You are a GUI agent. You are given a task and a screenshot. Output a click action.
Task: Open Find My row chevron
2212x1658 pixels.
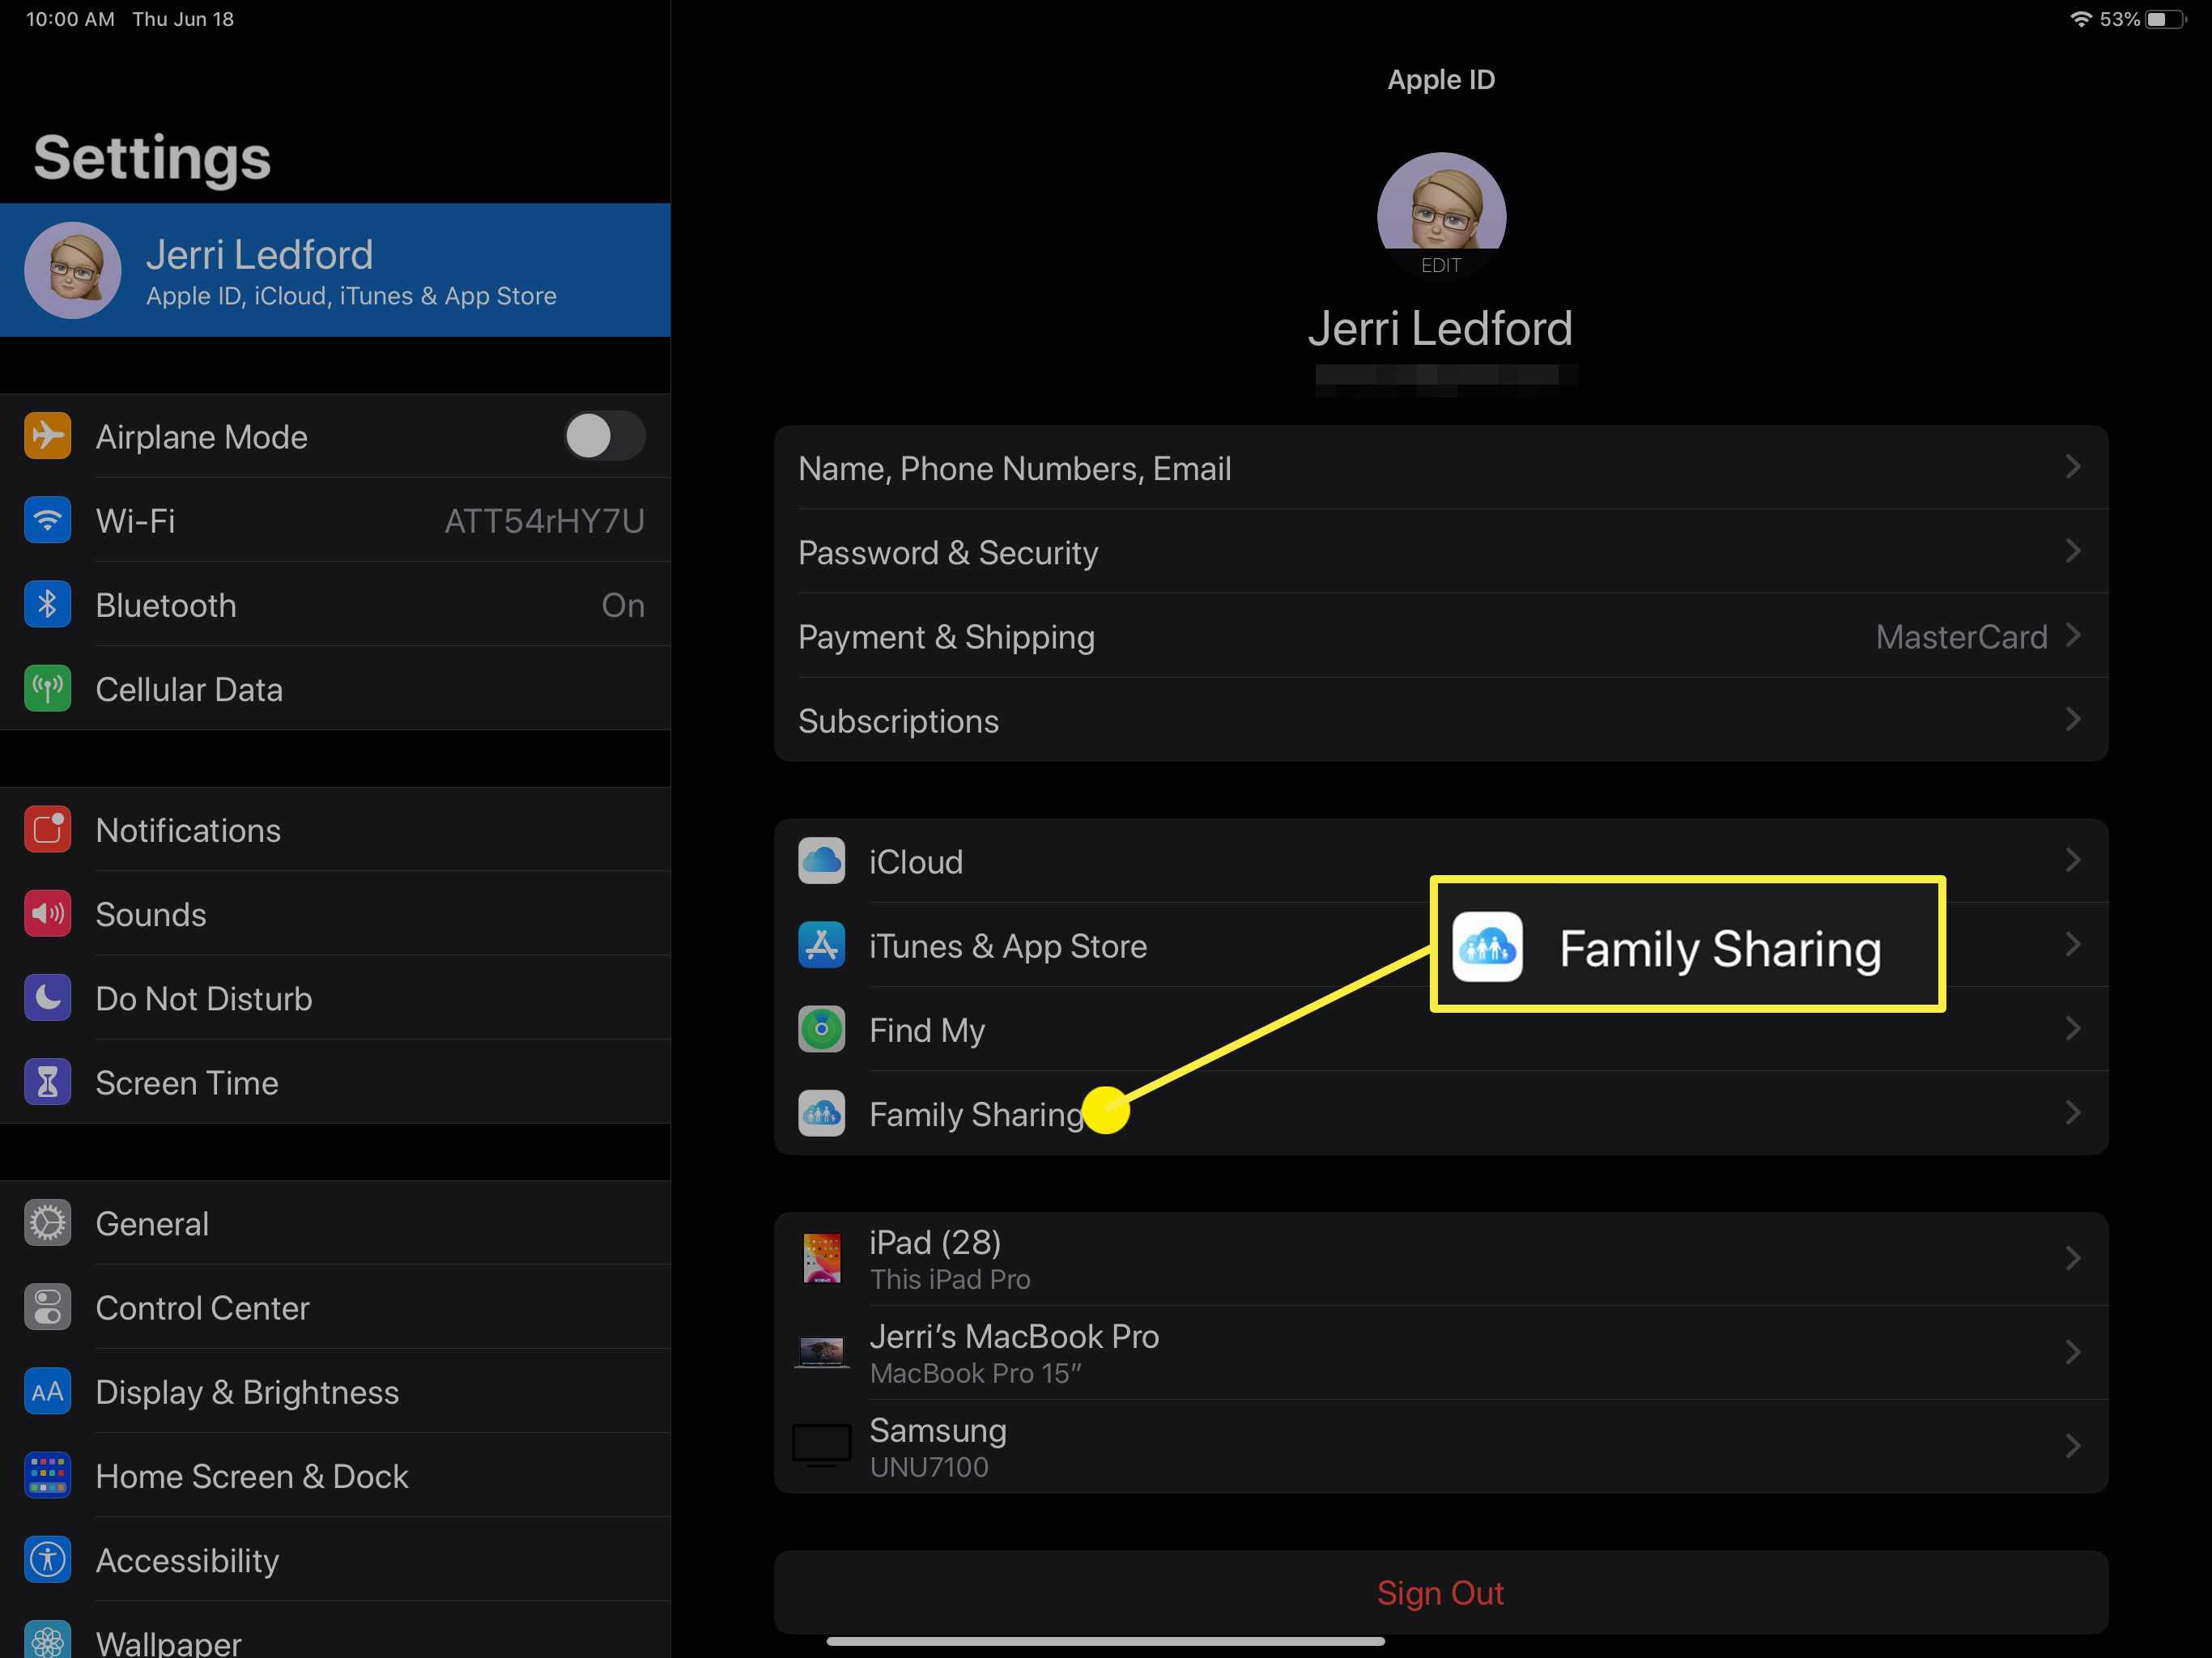pos(2073,1028)
